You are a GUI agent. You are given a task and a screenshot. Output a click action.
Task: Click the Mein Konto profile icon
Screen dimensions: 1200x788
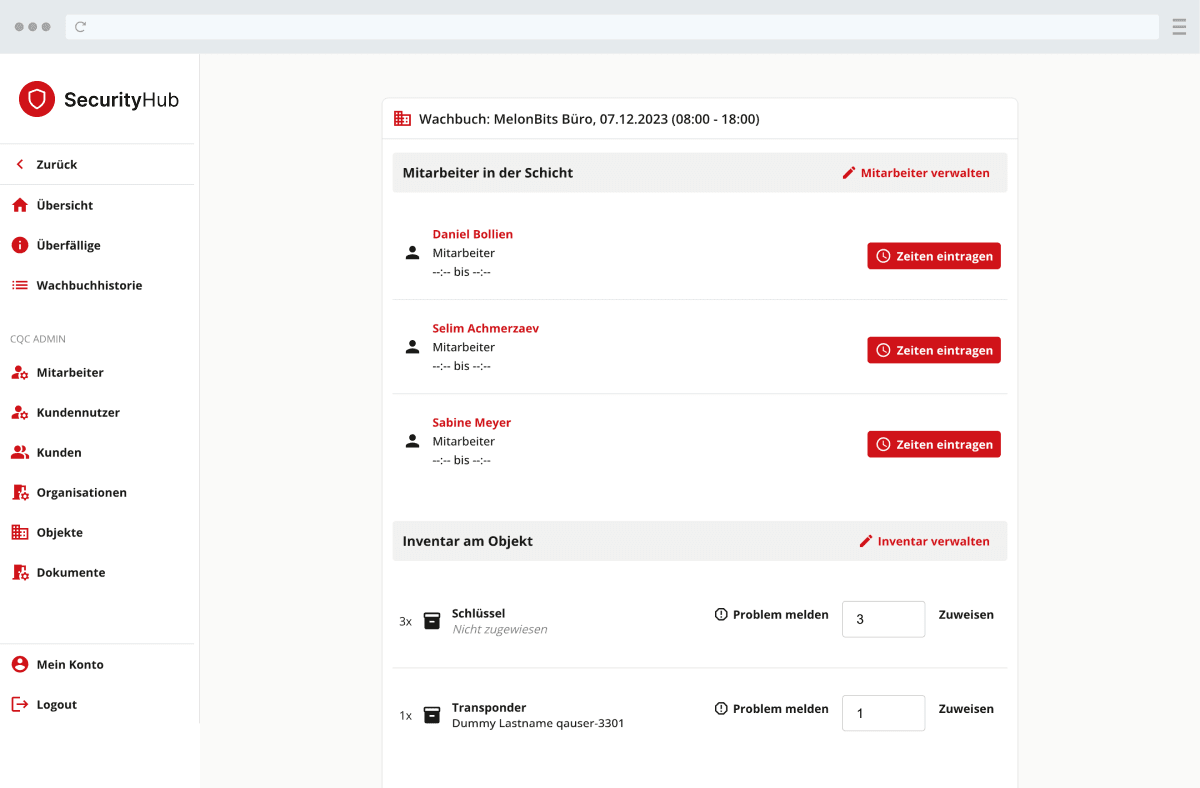tap(20, 664)
